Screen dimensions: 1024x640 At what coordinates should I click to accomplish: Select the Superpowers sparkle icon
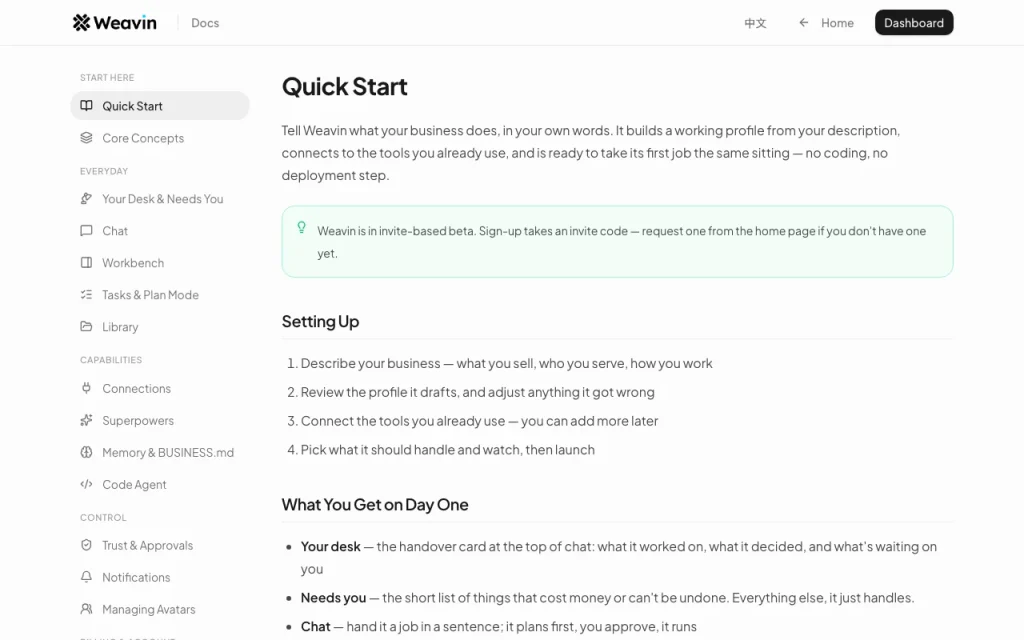86,420
